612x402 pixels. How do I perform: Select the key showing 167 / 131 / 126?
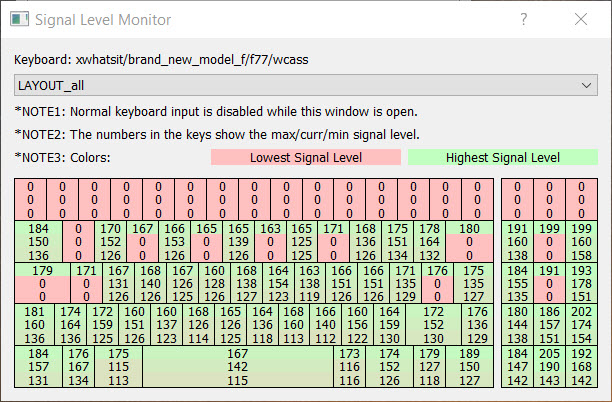pos(118,283)
